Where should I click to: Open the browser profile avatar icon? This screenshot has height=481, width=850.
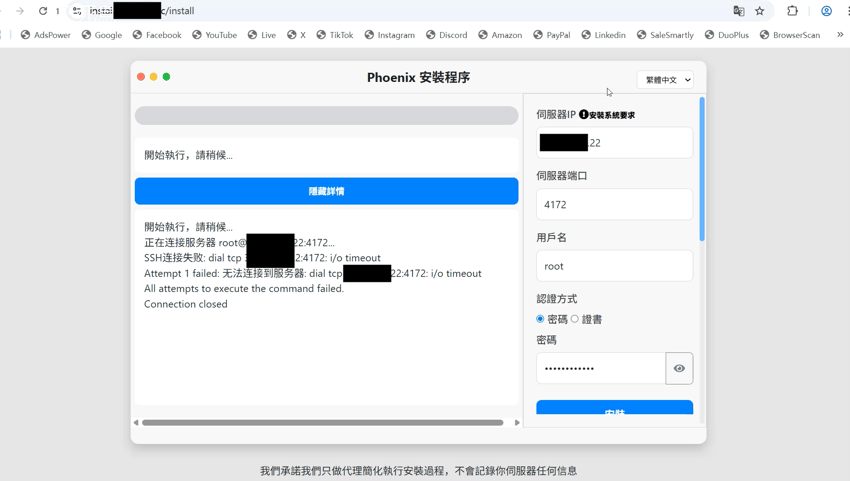point(826,11)
